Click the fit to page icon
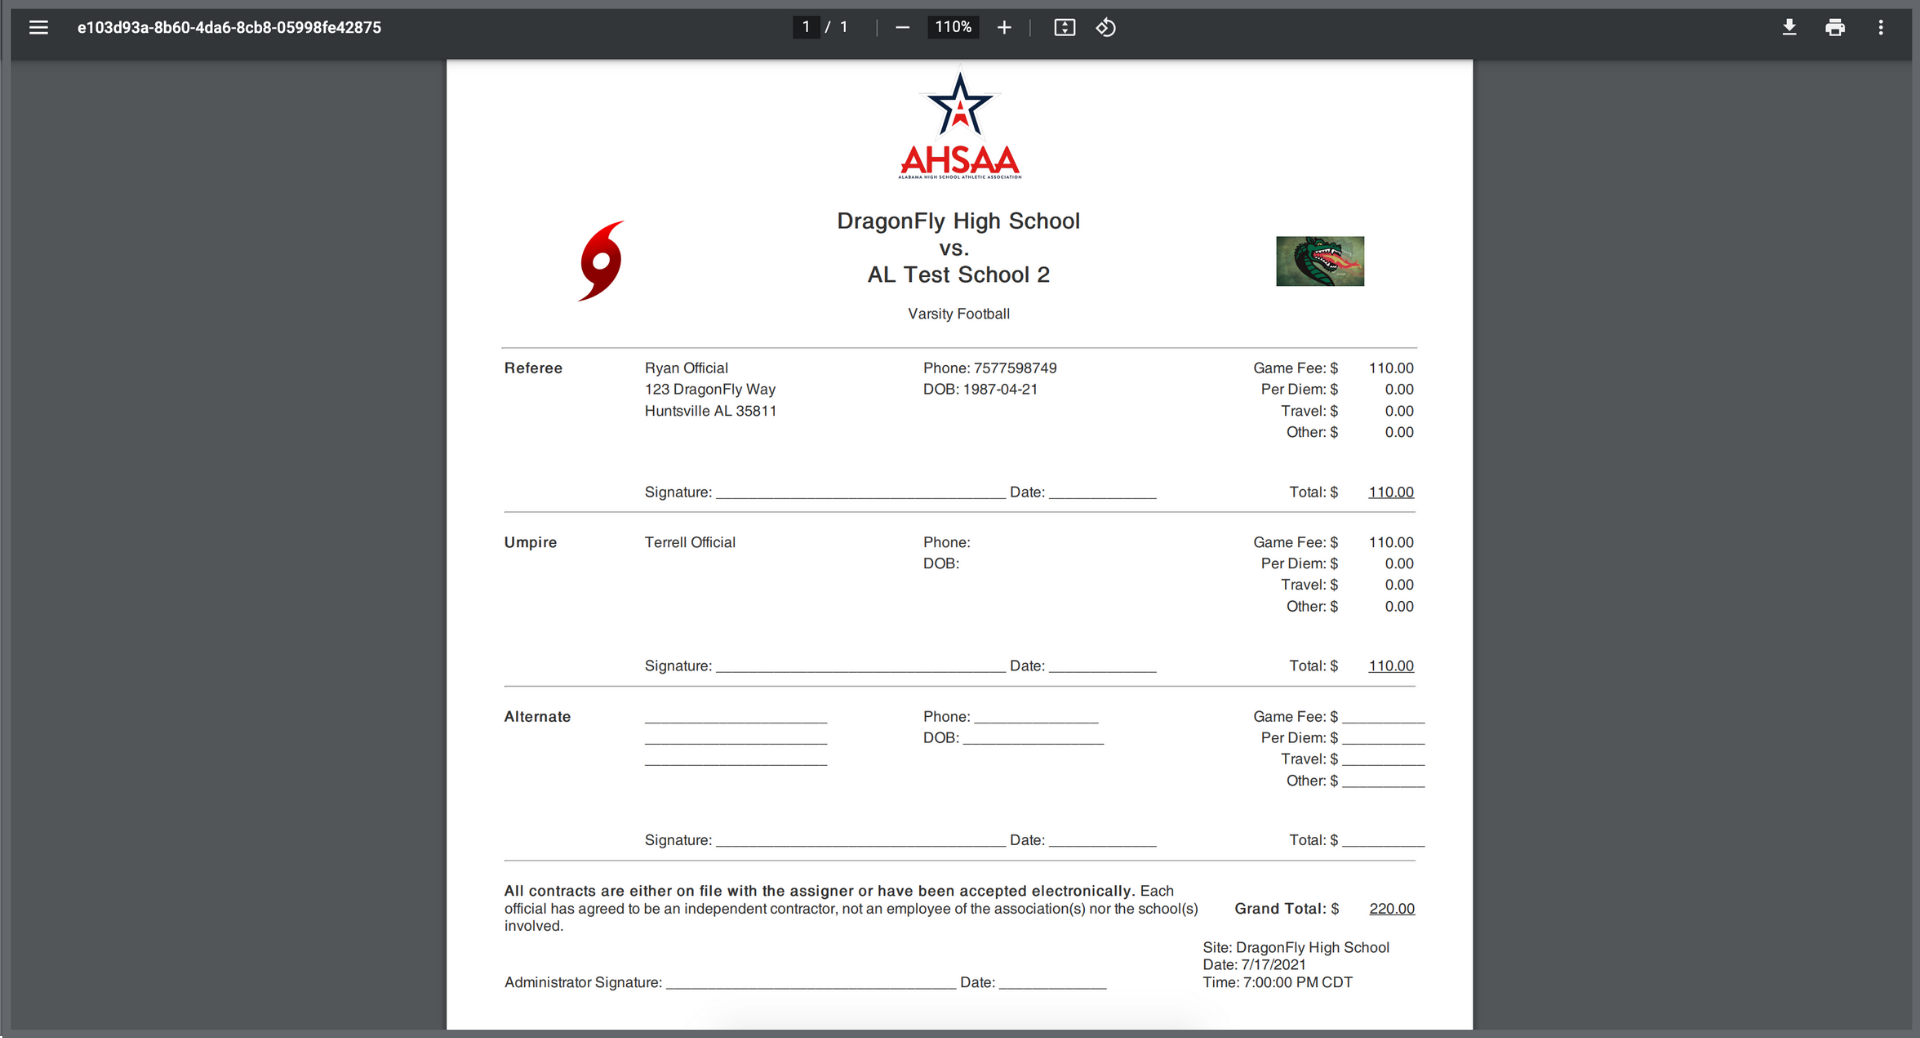The image size is (1920, 1038). click(x=1064, y=28)
